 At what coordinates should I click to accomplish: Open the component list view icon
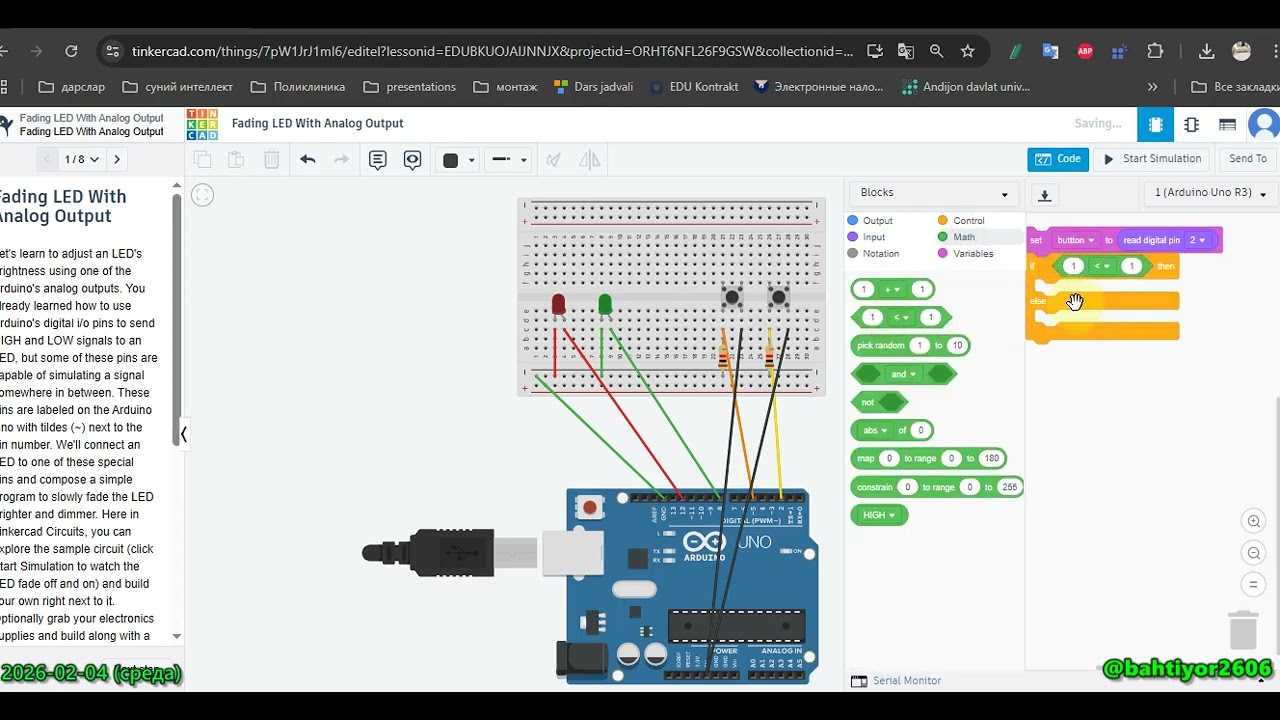coord(1227,125)
